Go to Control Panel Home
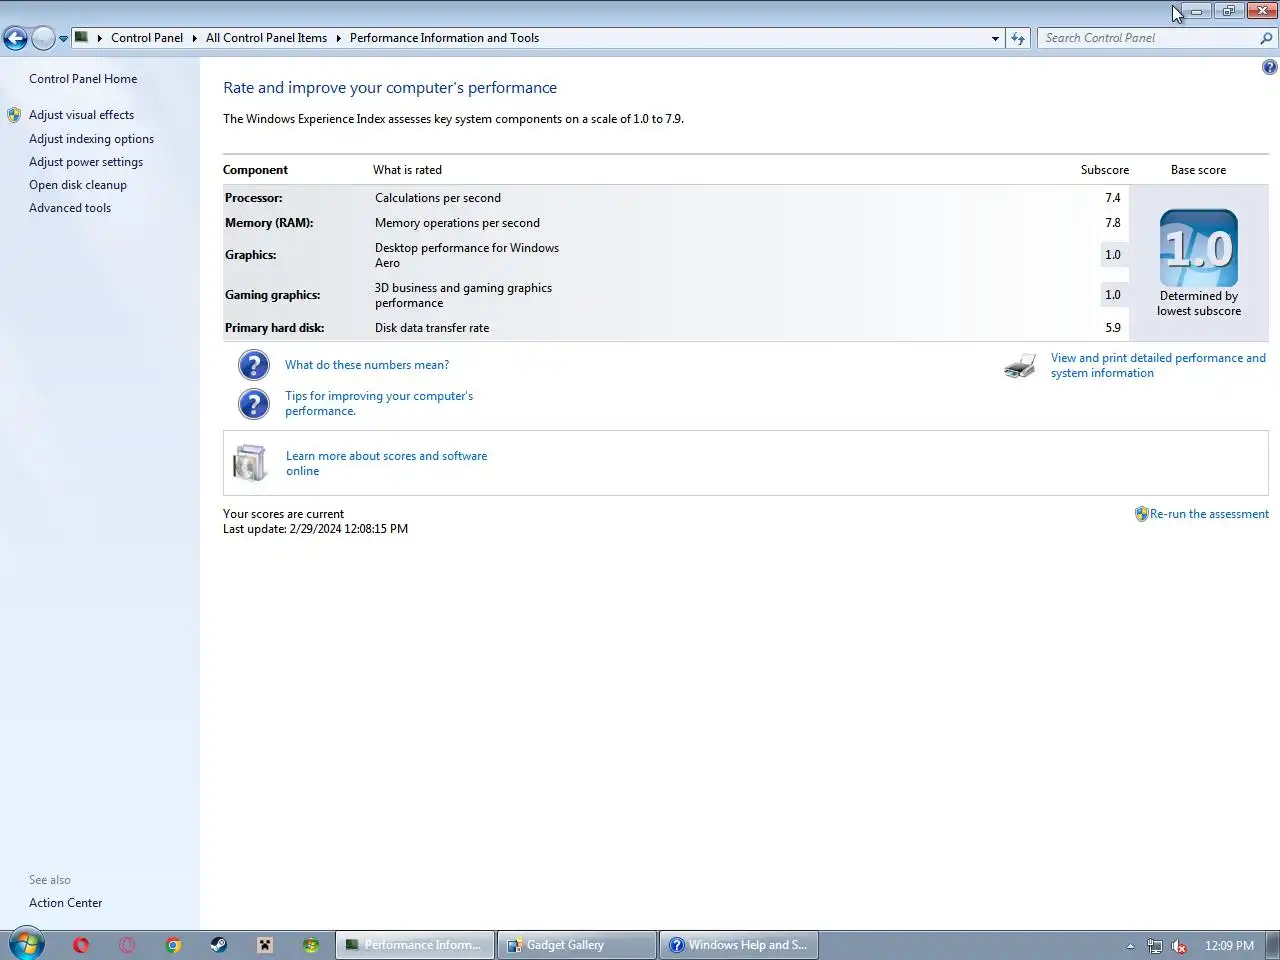The width and height of the screenshot is (1280, 960). [x=83, y=79]
